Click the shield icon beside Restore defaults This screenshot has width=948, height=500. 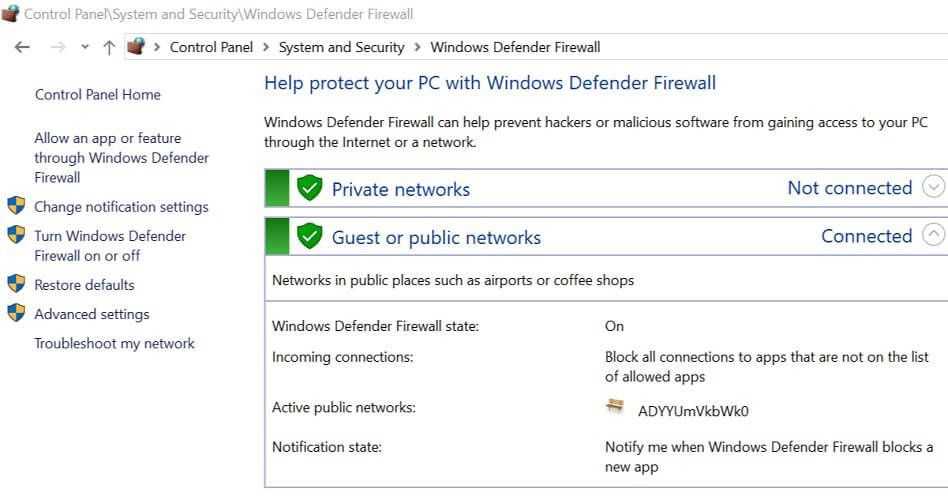[x=16, y=284]
